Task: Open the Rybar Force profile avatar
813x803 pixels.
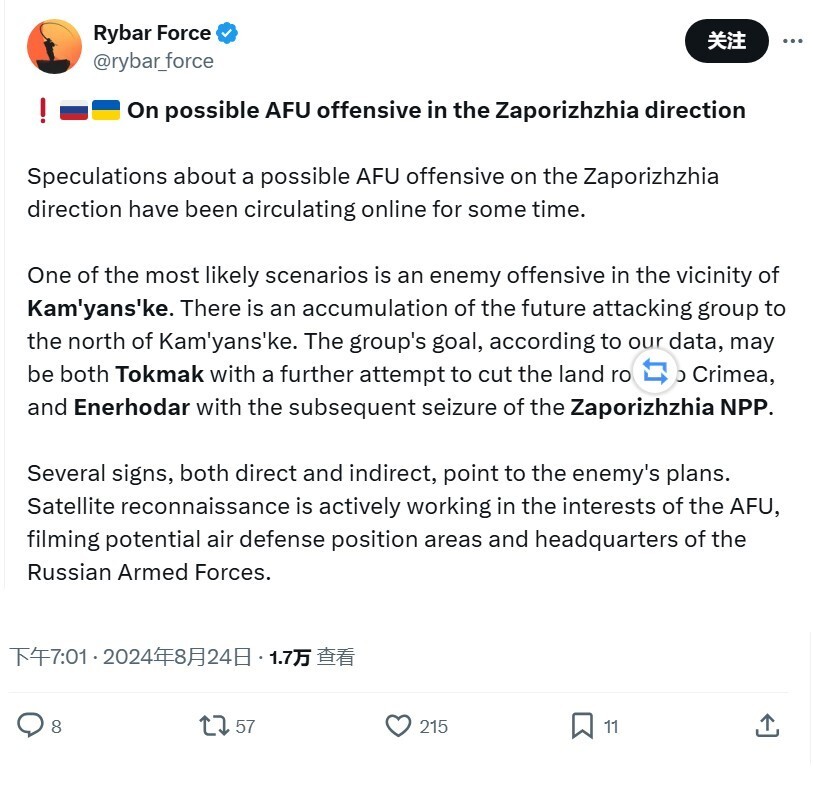Action: click(54, 46)
